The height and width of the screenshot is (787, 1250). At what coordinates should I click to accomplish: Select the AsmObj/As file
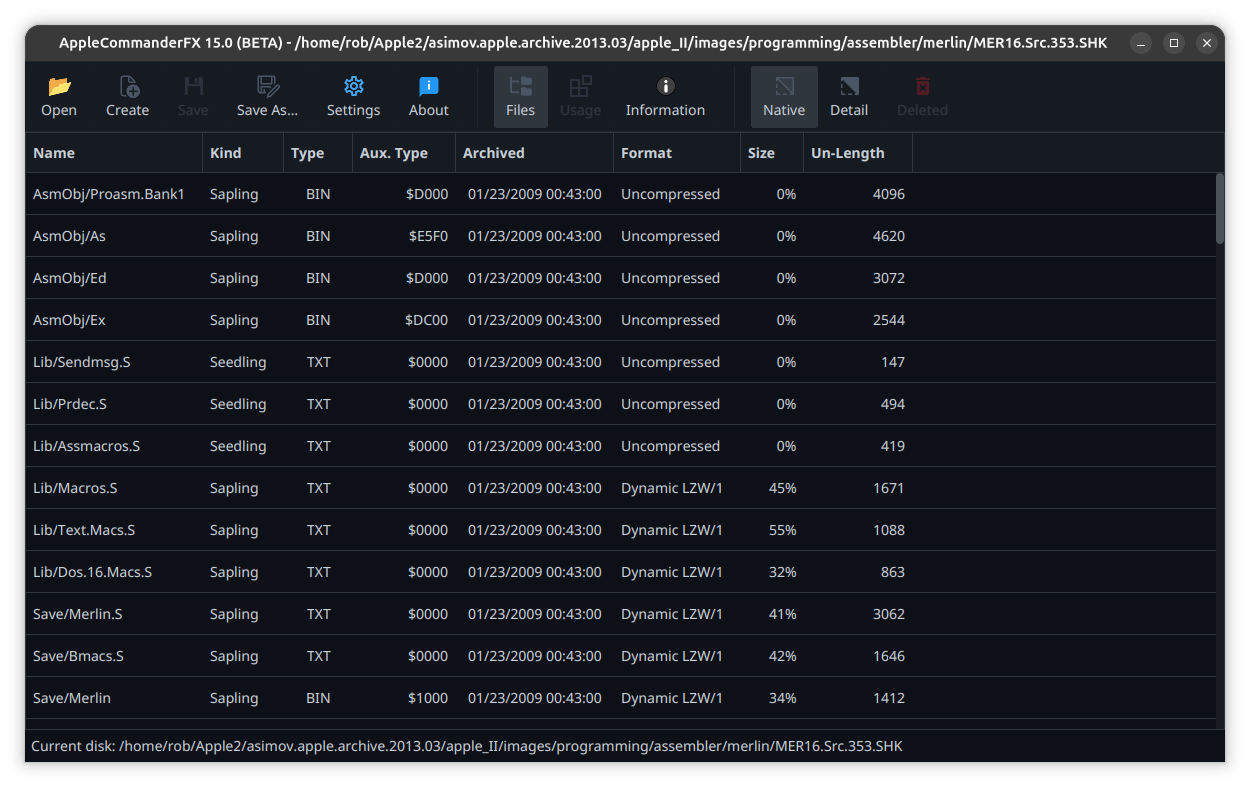tap(620, 236)
